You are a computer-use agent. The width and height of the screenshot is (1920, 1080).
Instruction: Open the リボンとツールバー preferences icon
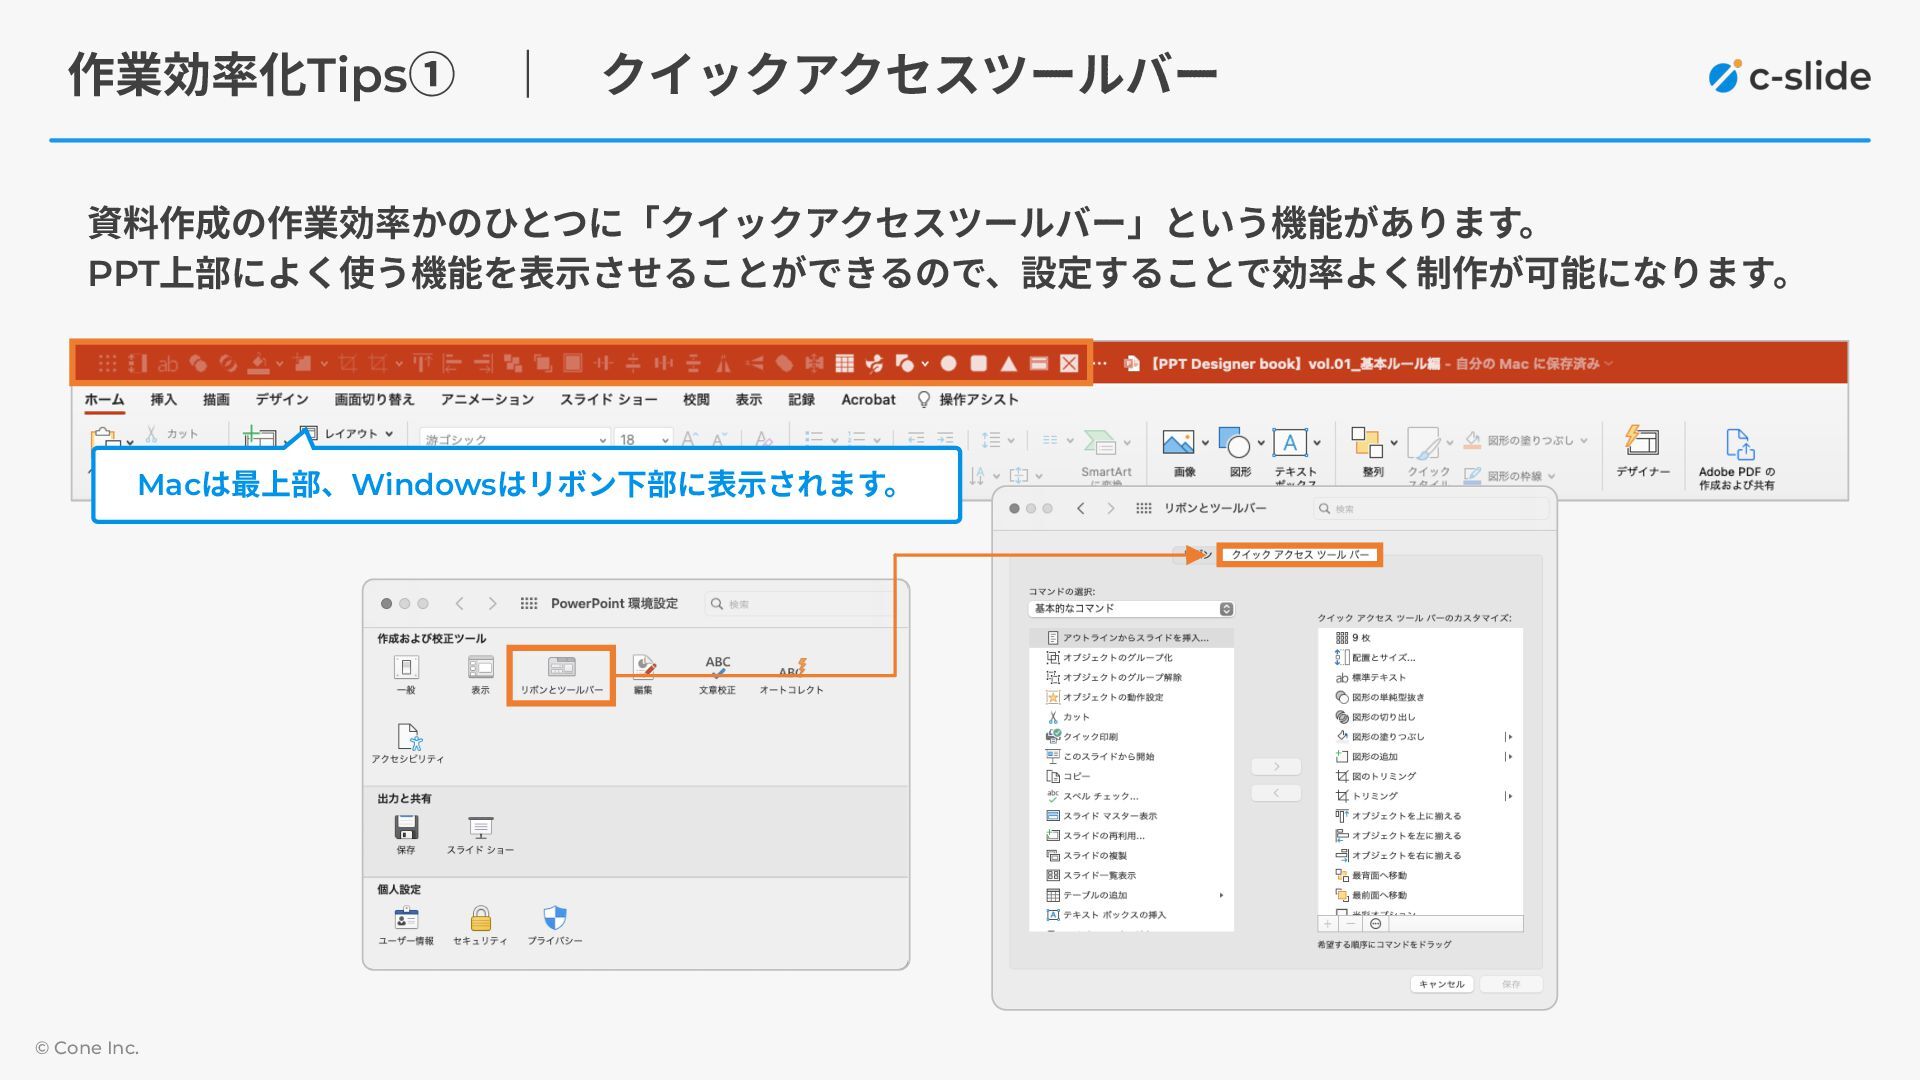pyautogui.click(x=561, y=668)
